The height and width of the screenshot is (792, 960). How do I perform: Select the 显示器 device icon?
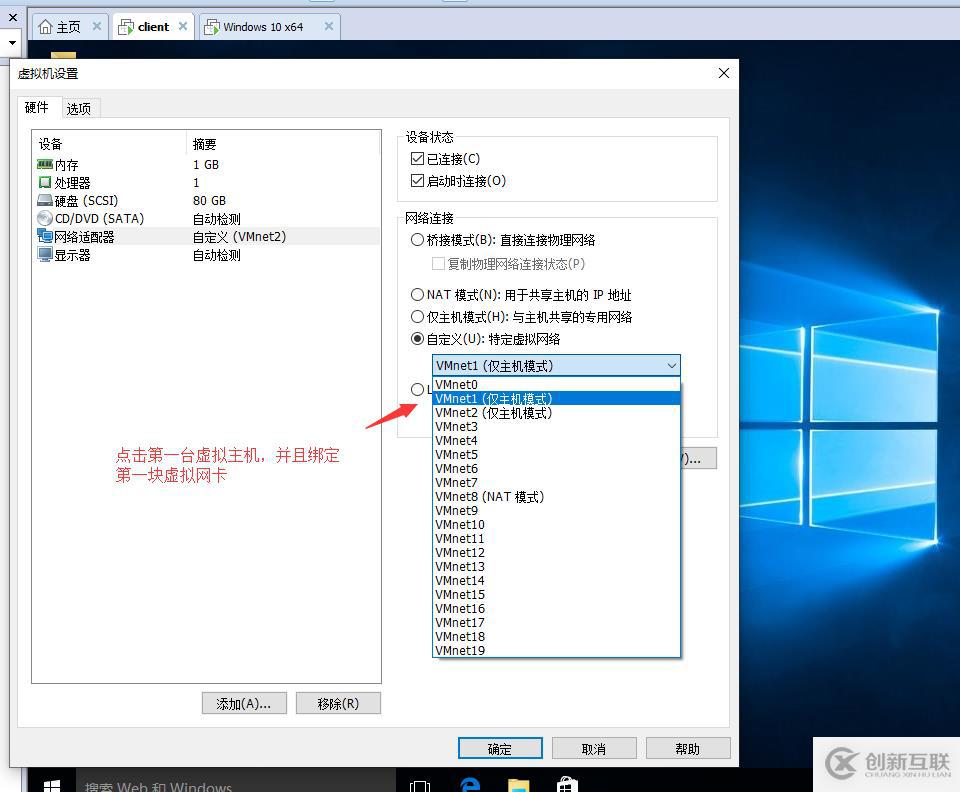pyautogui.click(x=45, y=254)
